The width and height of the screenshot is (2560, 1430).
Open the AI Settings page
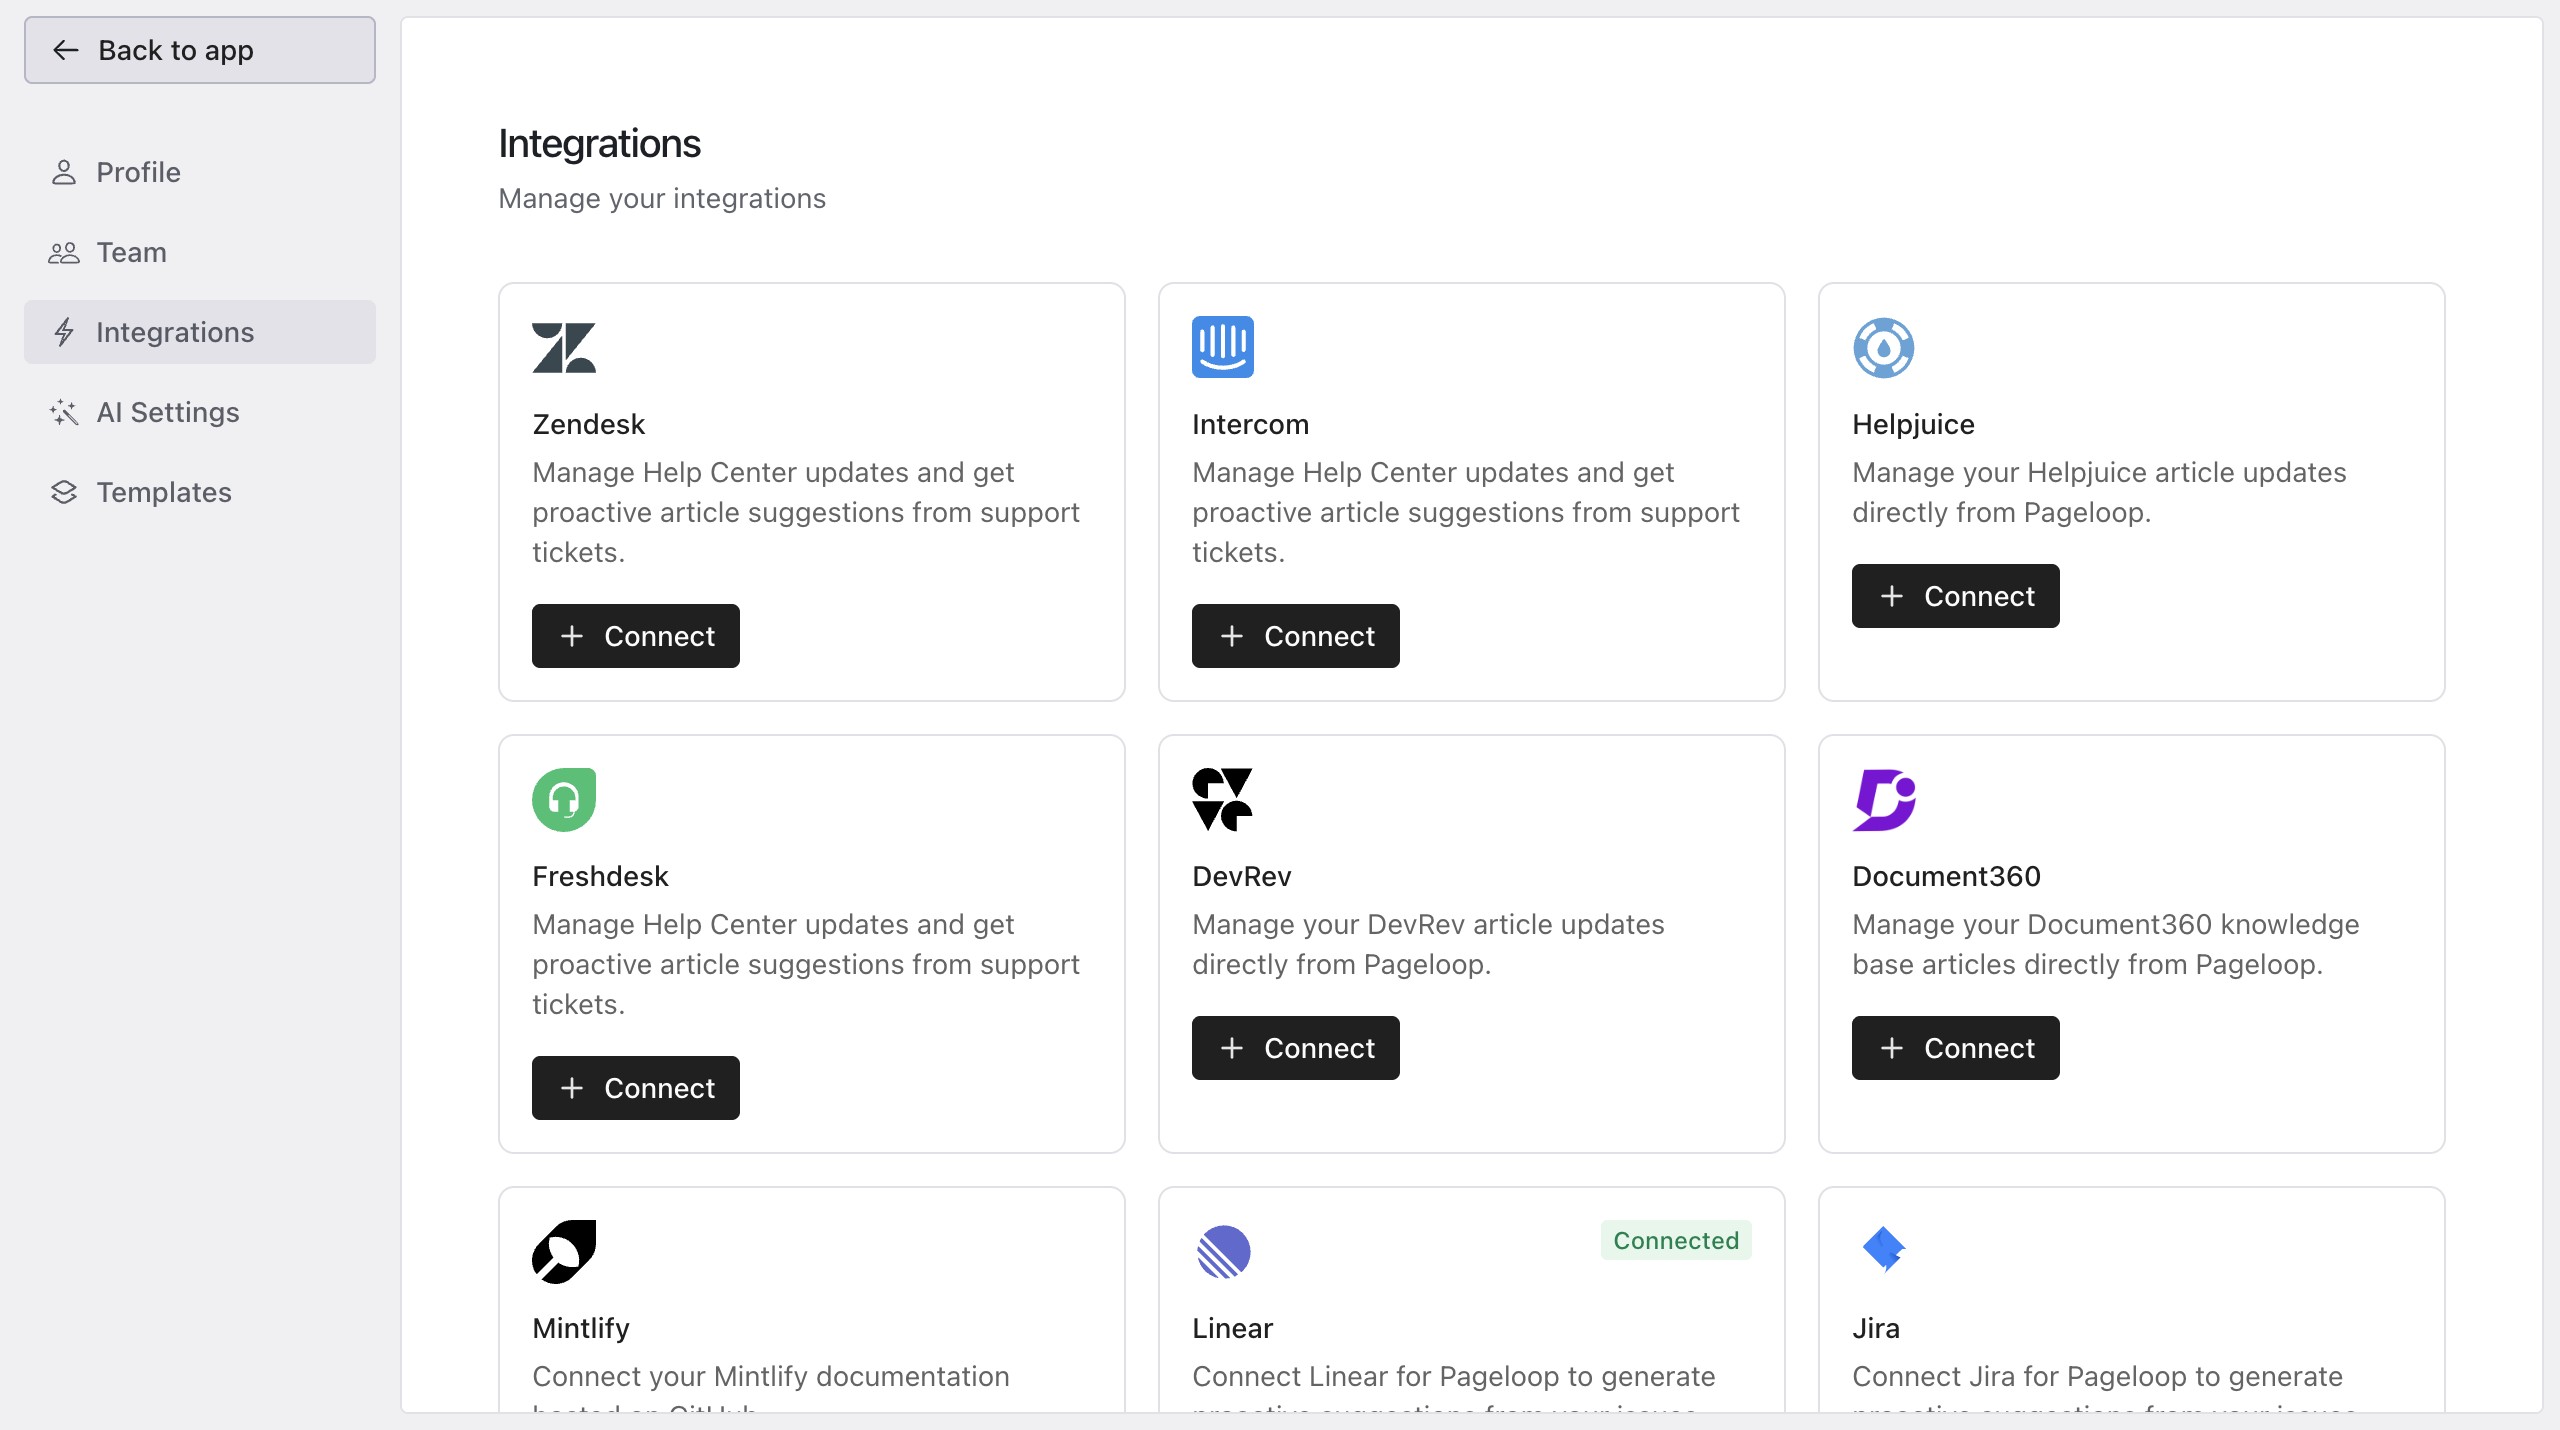click(x=200, y=412)
